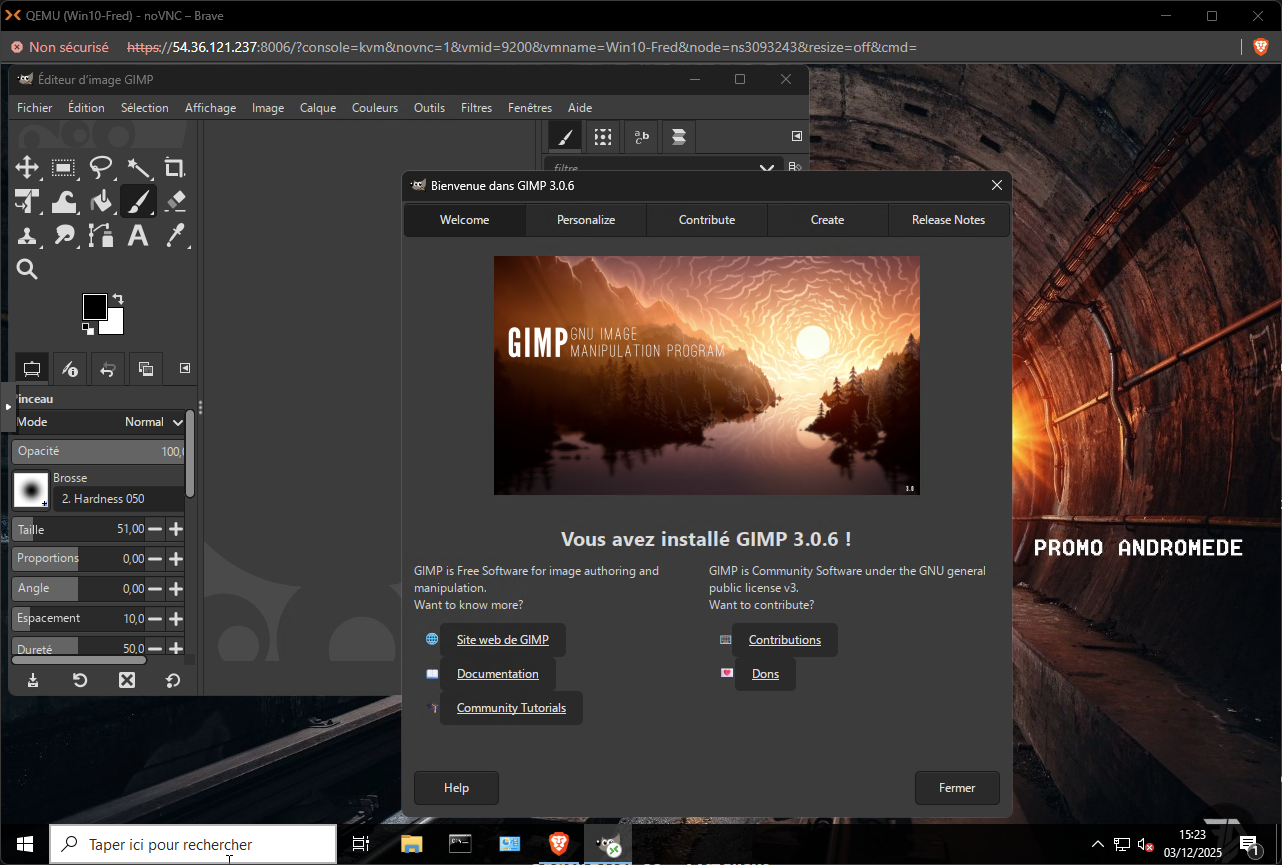This screenshot has height=865, width=1282.
Task: Choose the Free Select lasso tool
Action: click(x=101, y=168)
